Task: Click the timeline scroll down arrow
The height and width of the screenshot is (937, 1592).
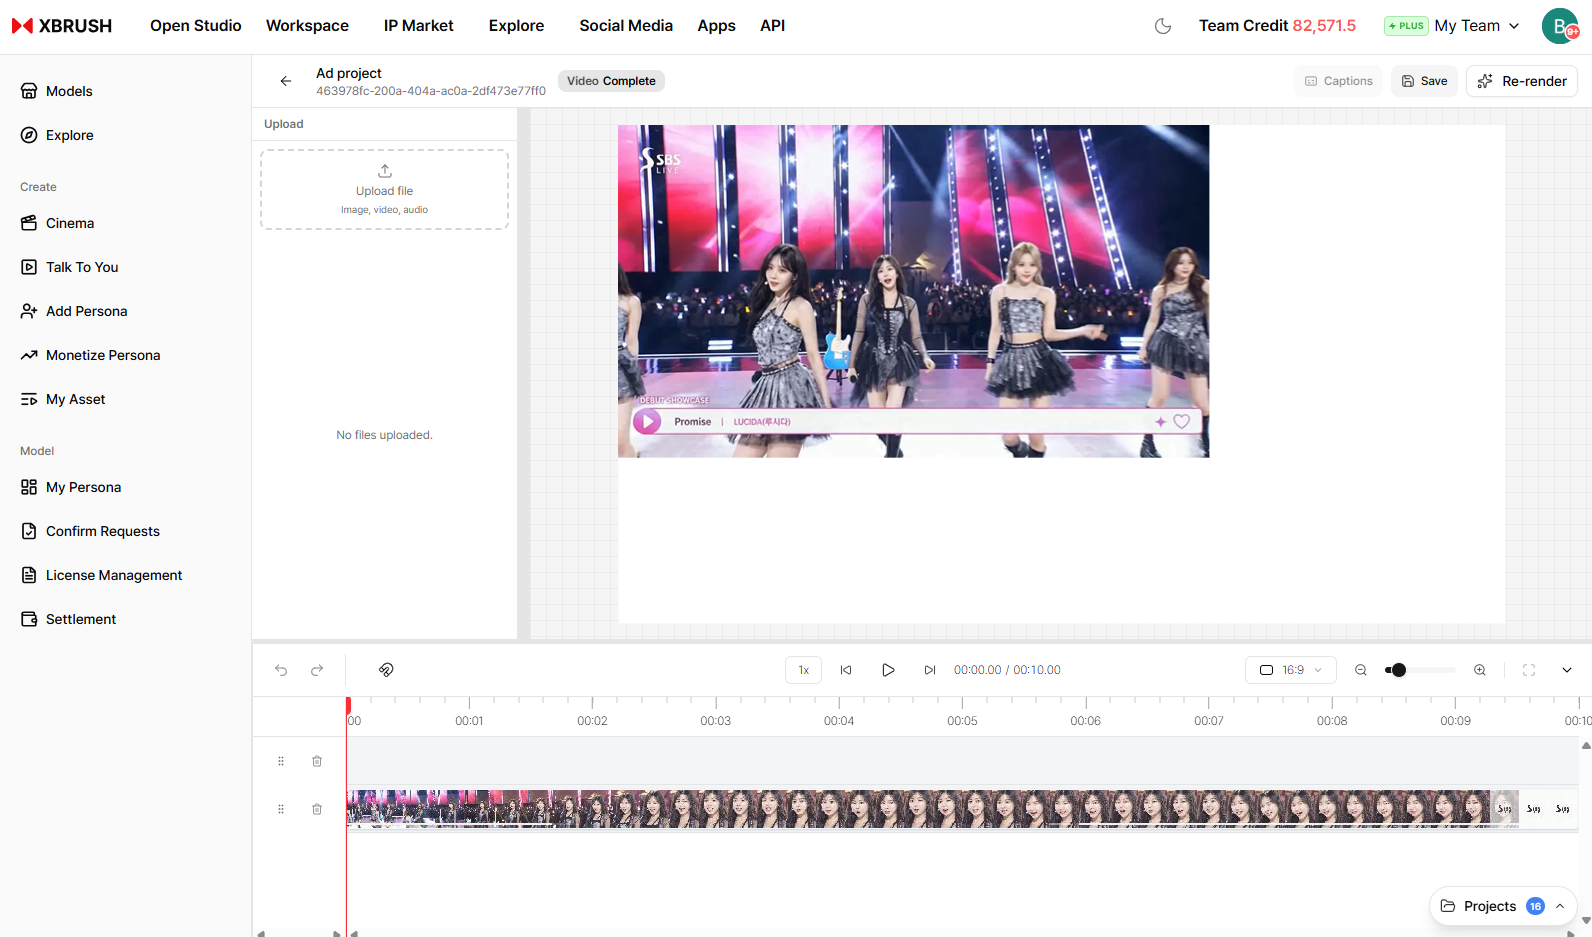Action: coord(1585,920)
